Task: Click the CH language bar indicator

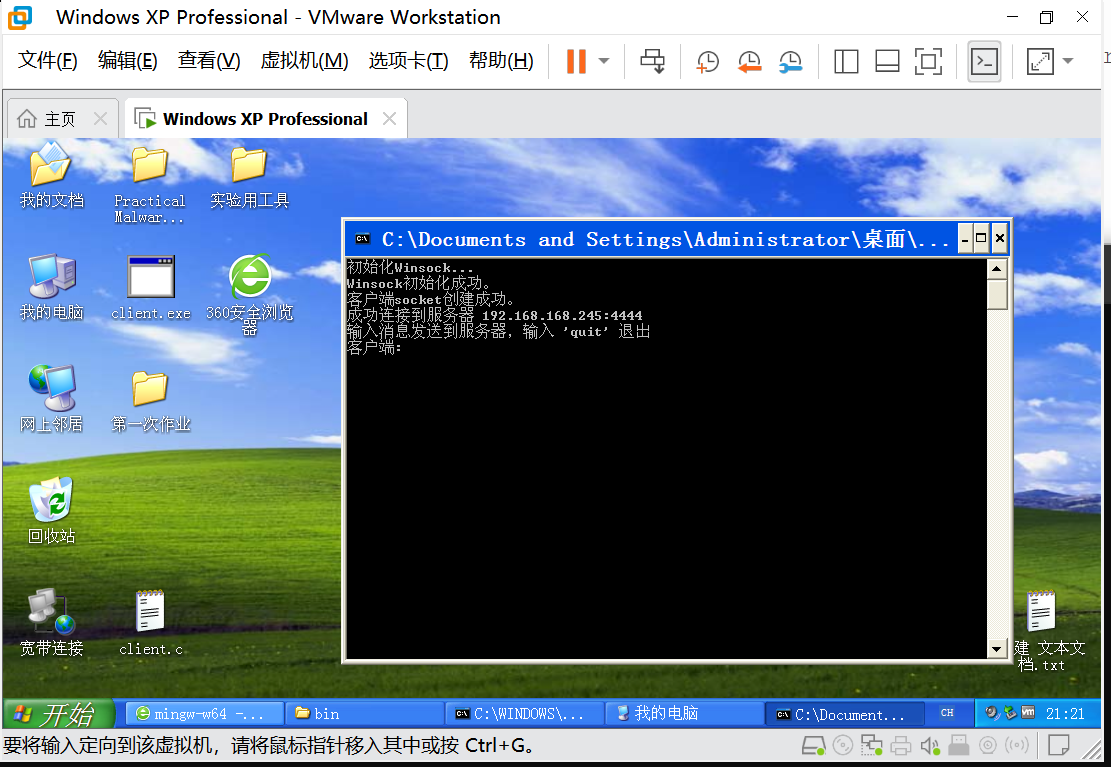Action: (x=947, y=713)
